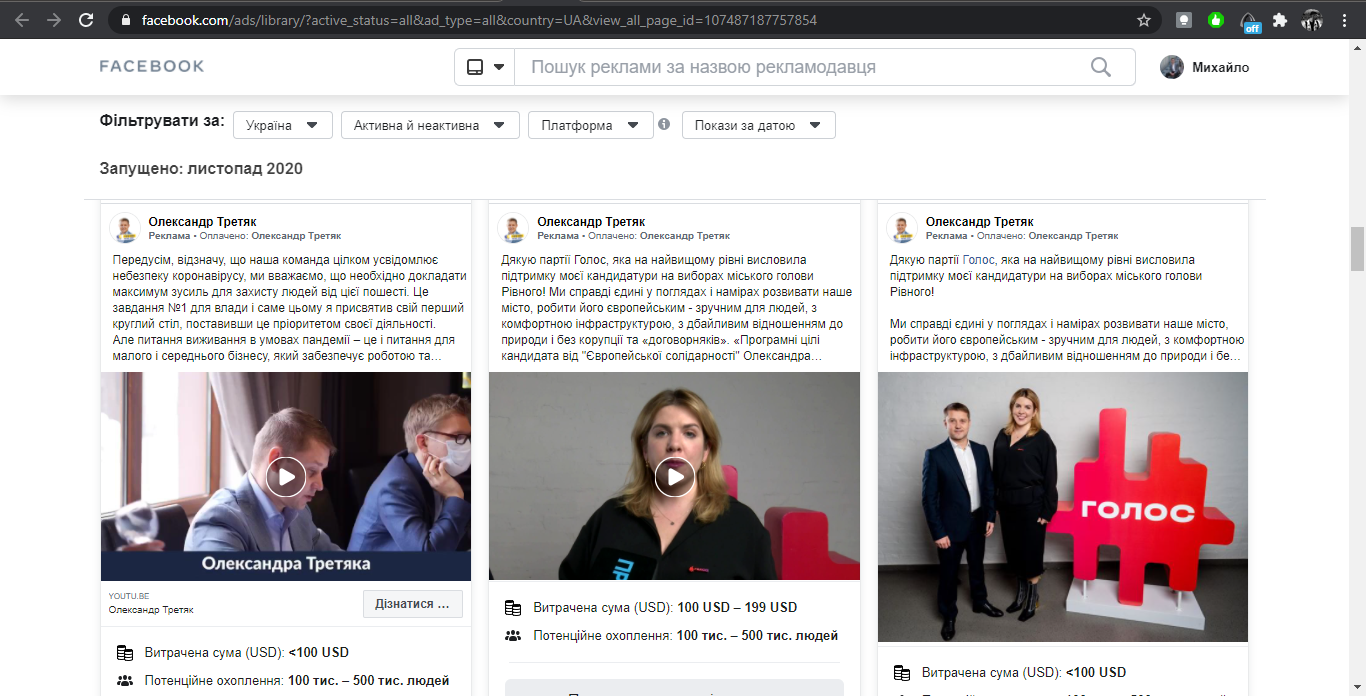This screenshot has width=1366, height=696.
Task: Open the Покази за датою dropdown
Action: [x=758, y=125]
